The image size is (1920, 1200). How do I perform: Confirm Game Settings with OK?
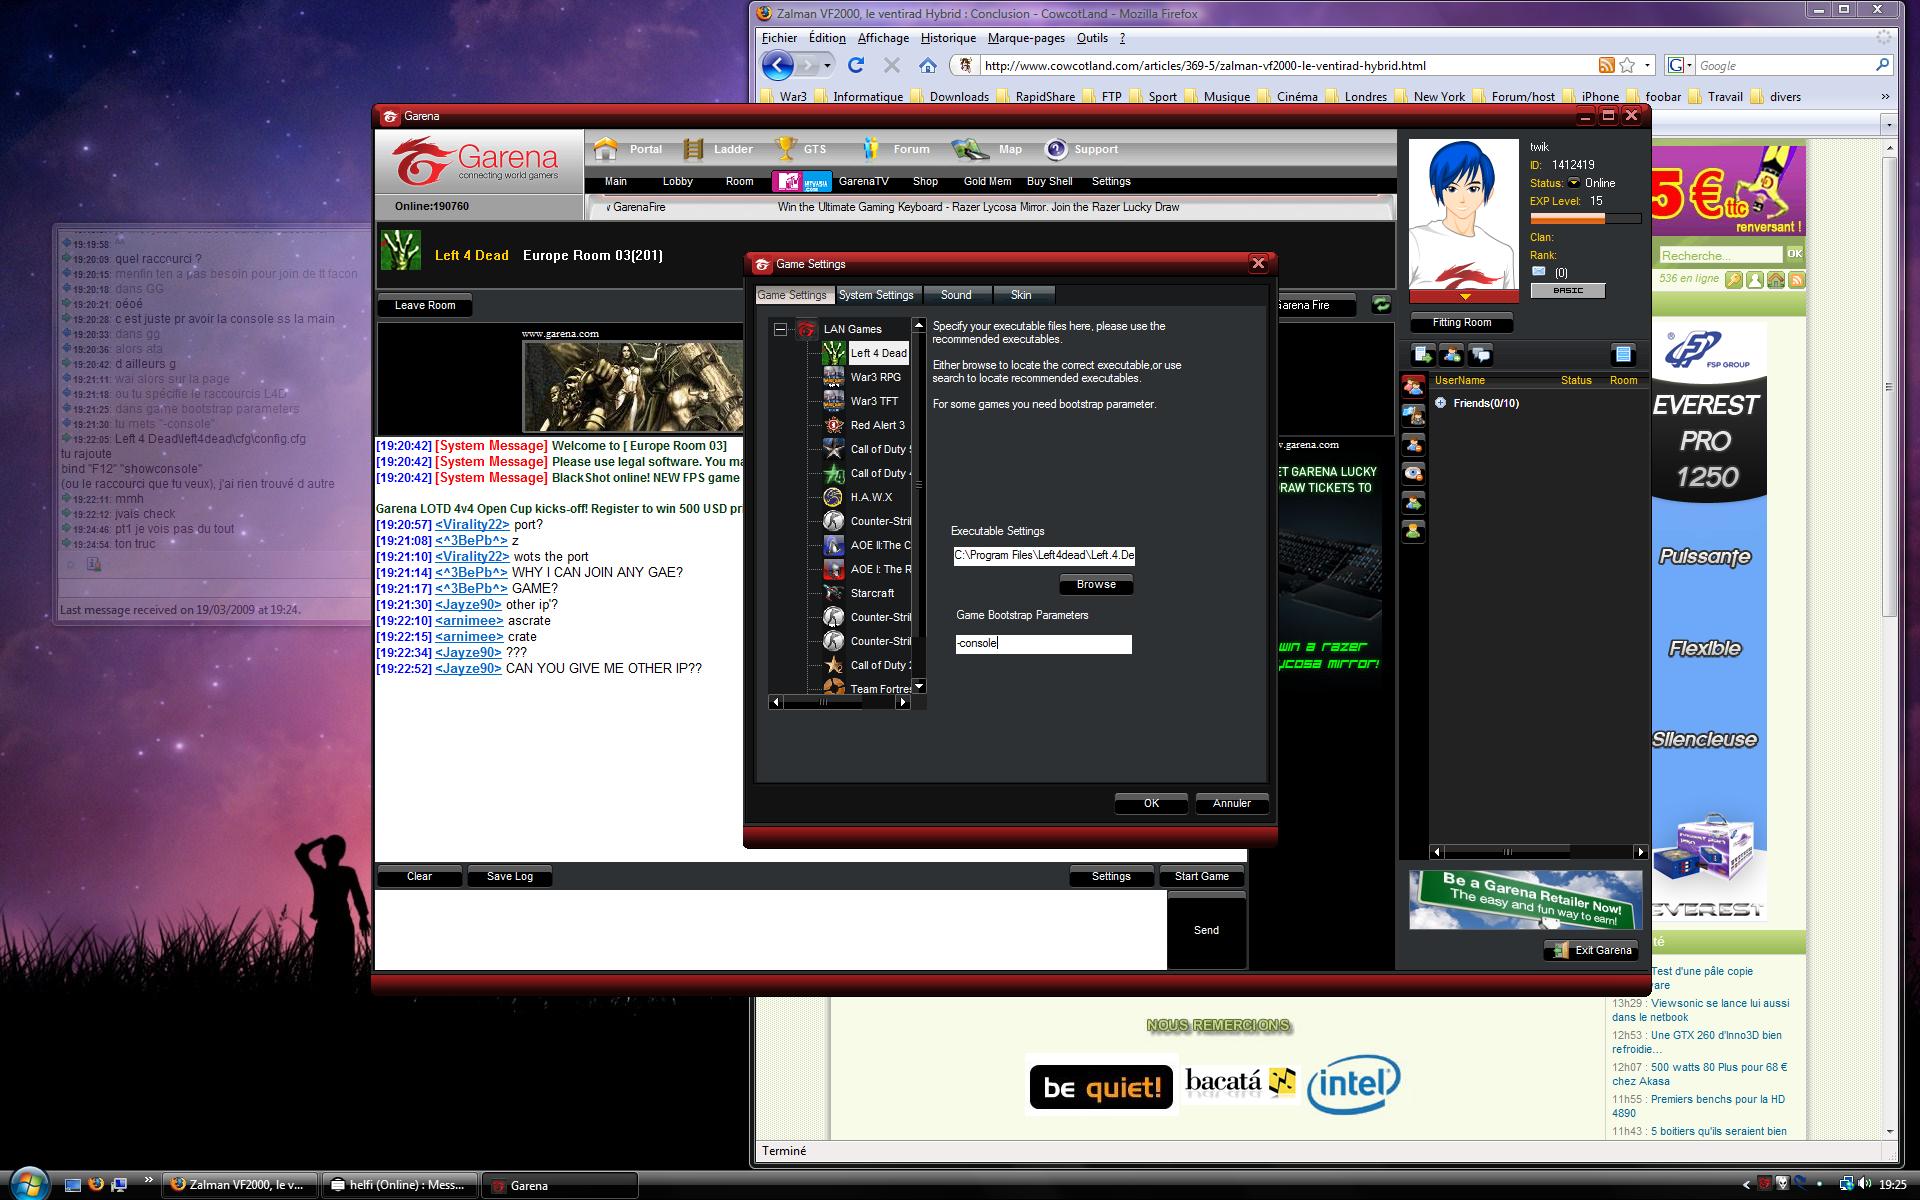click(x=1151, y=803)
